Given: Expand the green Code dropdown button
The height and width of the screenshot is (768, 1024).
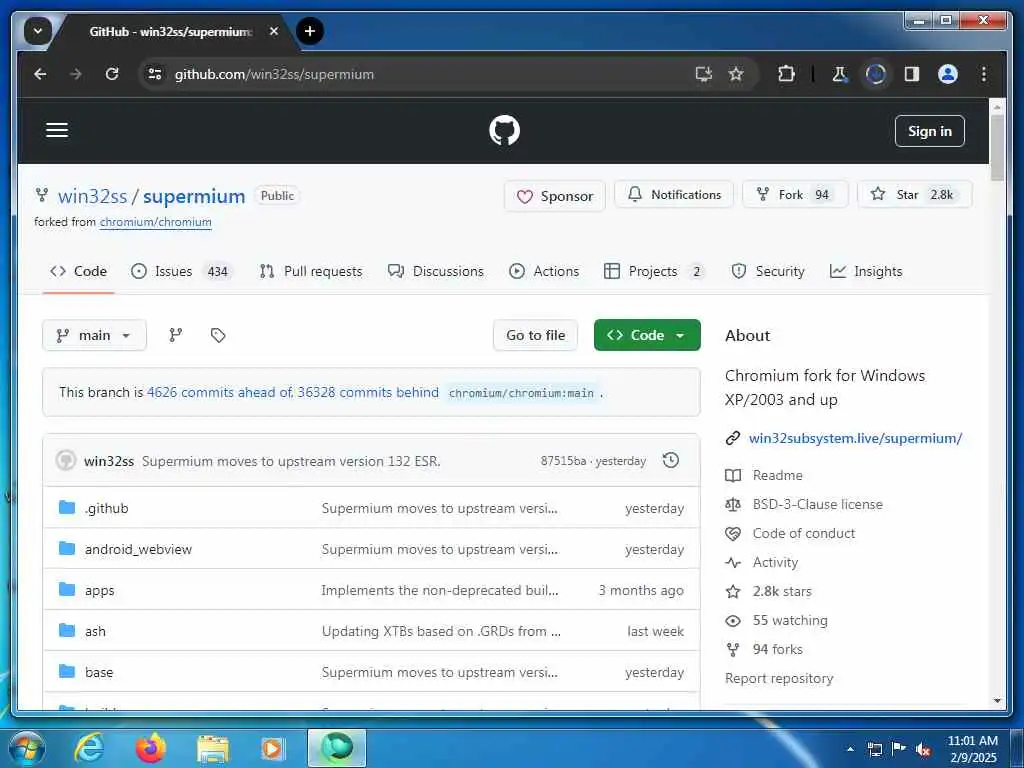Looking at the screenshot, I should click(647, 335).
